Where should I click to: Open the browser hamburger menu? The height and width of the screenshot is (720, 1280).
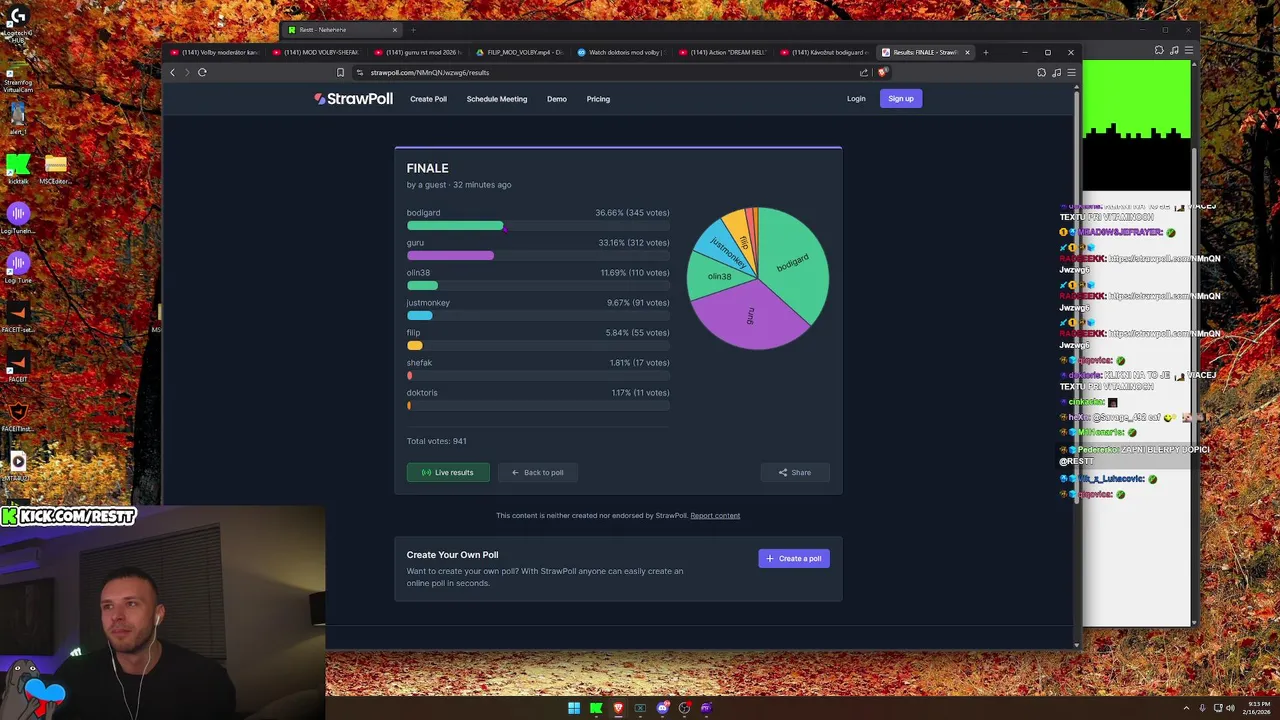[1071, 72]
